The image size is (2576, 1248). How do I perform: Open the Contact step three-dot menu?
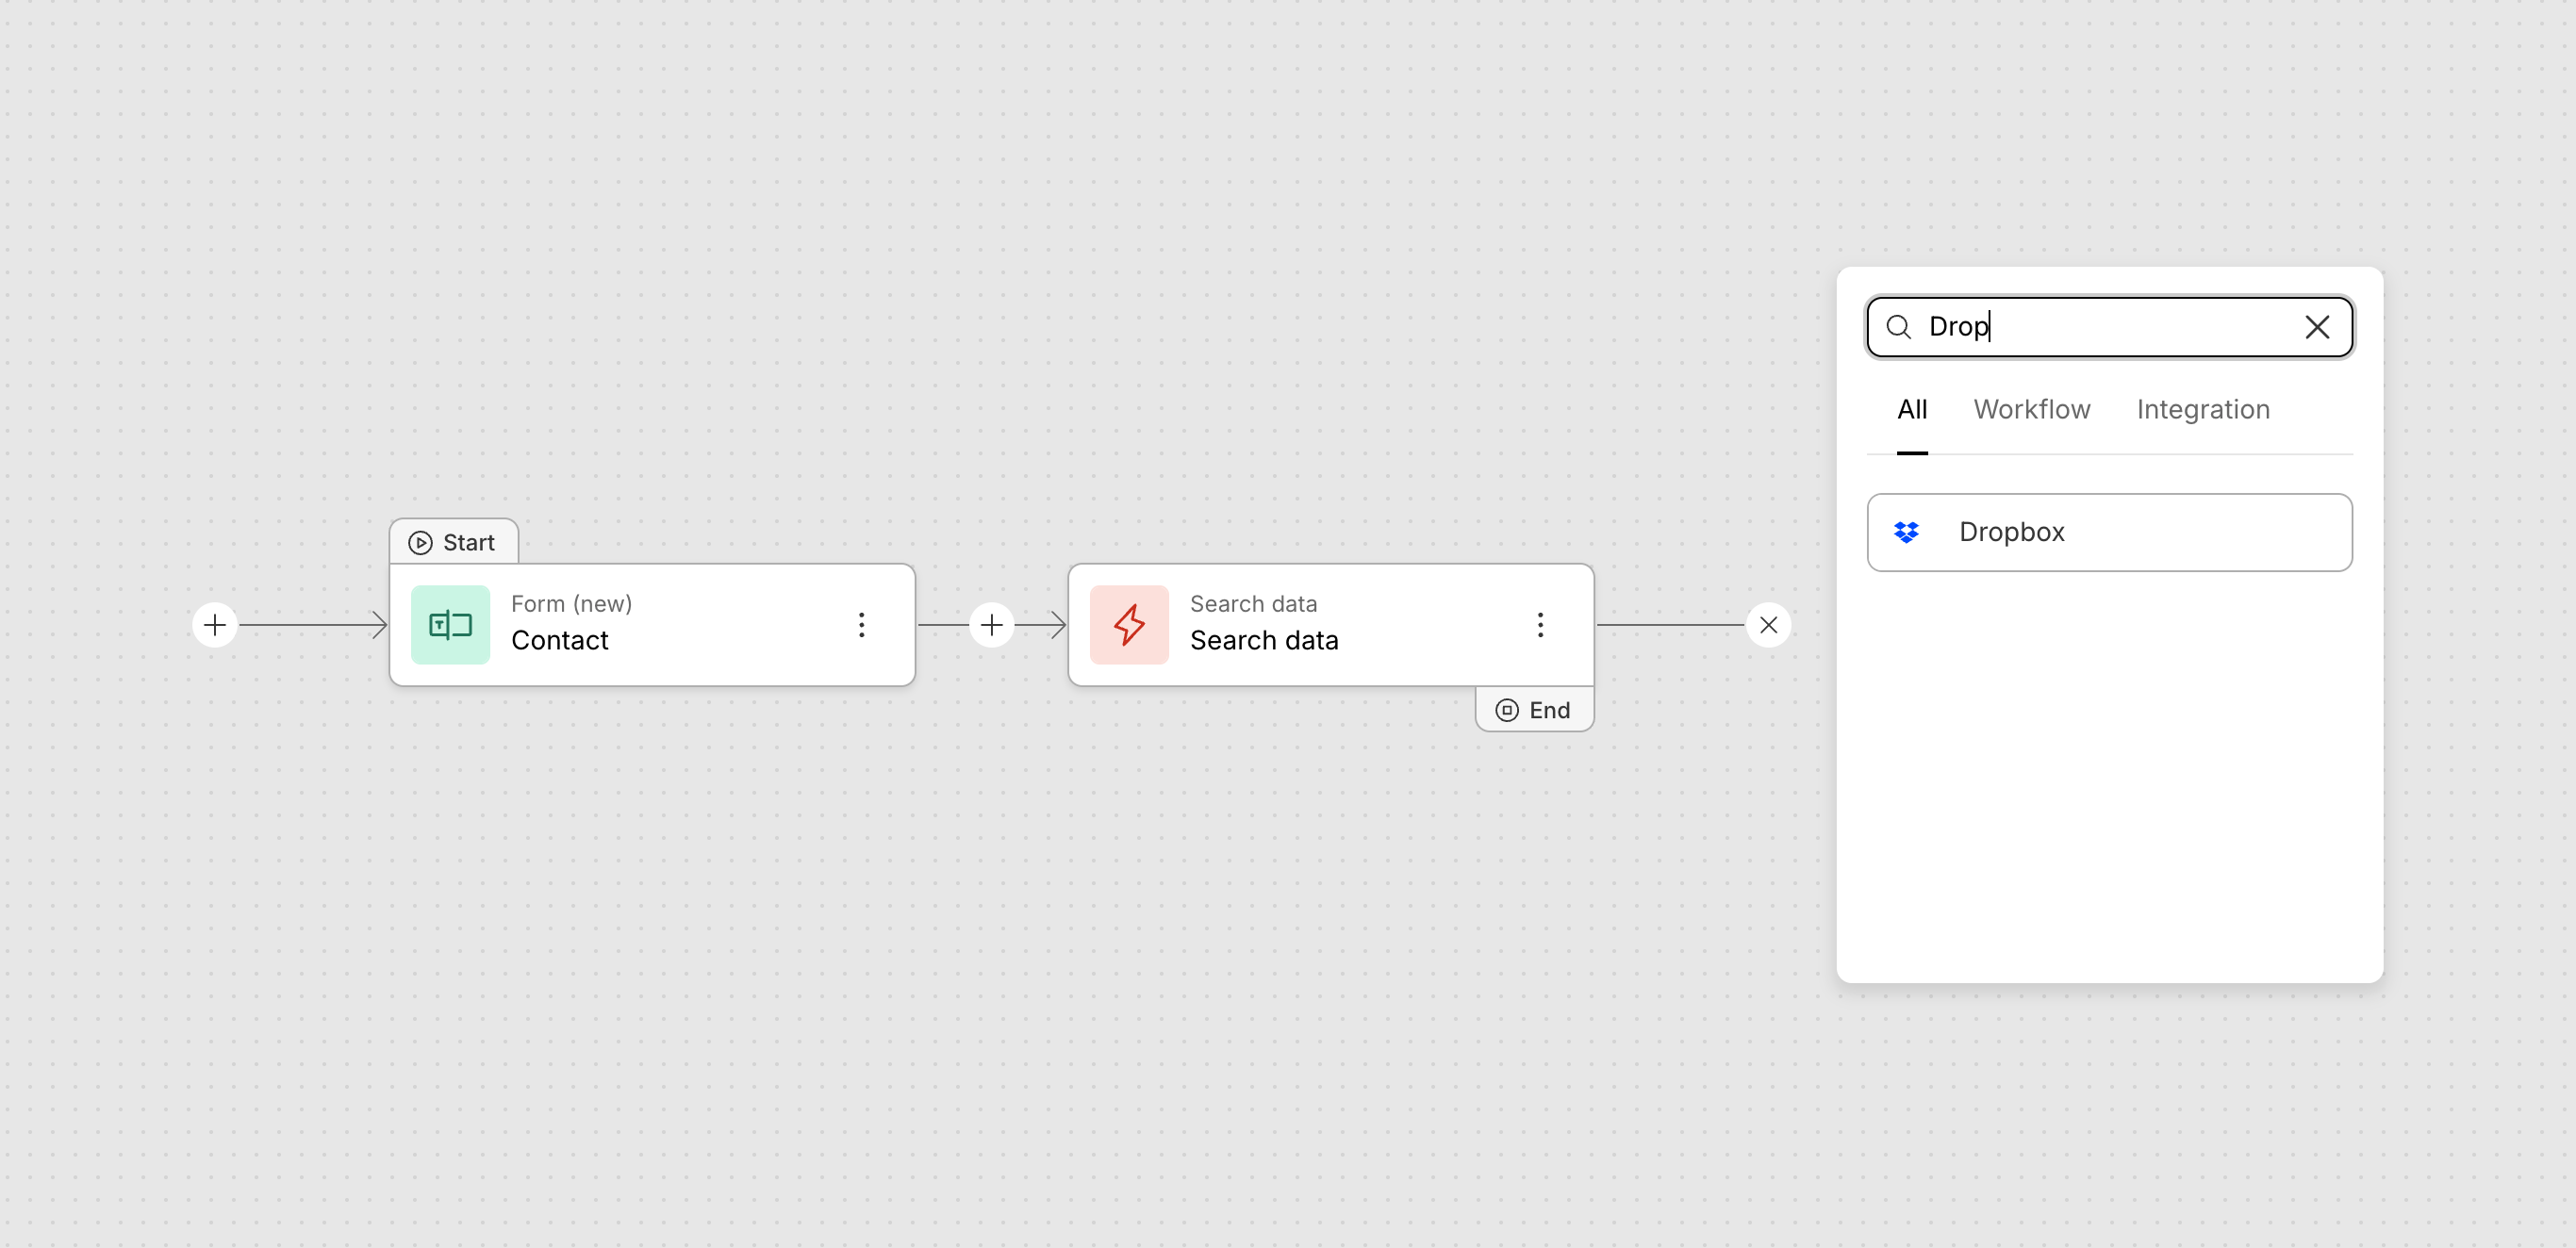pos(861,625)
